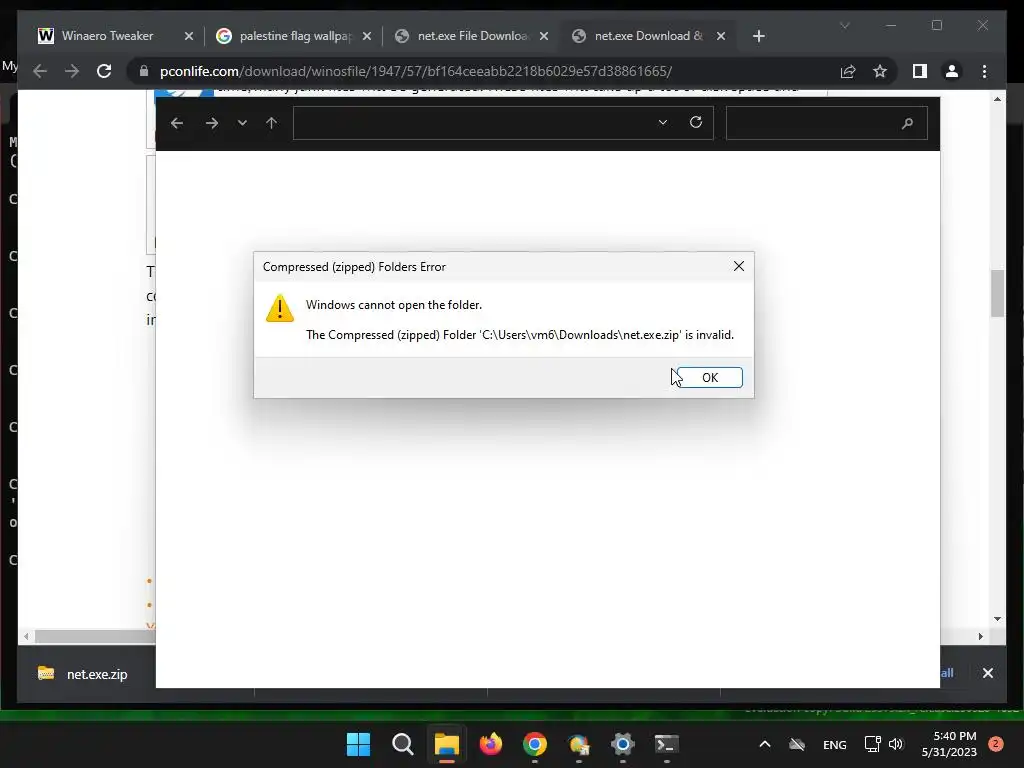Reload the pconlife page in Chrome
The height and width of the screenshot is (768, 1024).
pos(104,71)
